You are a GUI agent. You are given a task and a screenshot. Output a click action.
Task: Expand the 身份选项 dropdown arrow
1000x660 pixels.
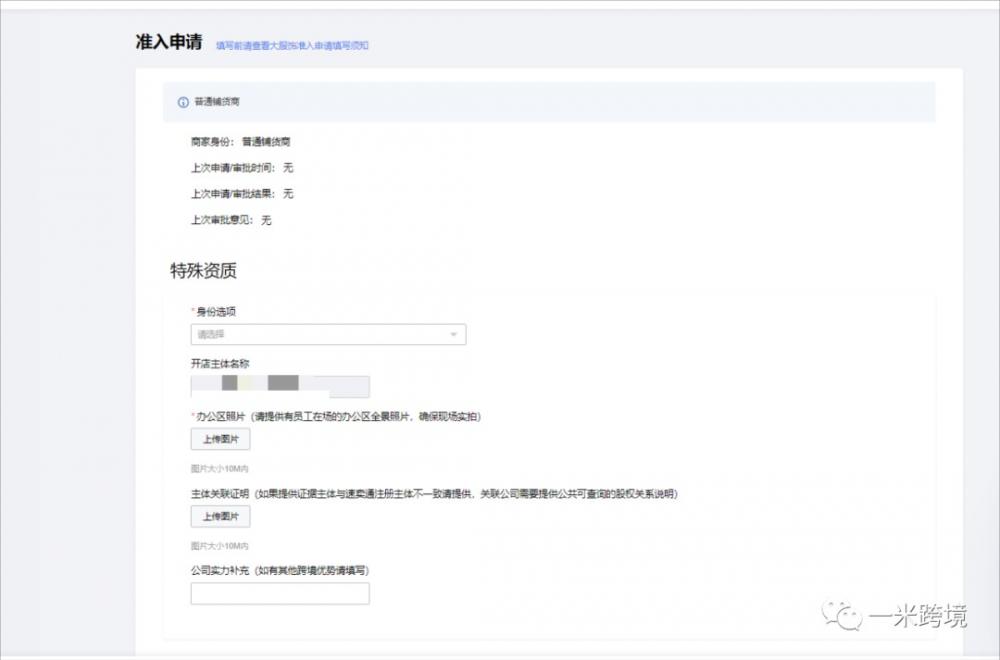coord(454,335)
